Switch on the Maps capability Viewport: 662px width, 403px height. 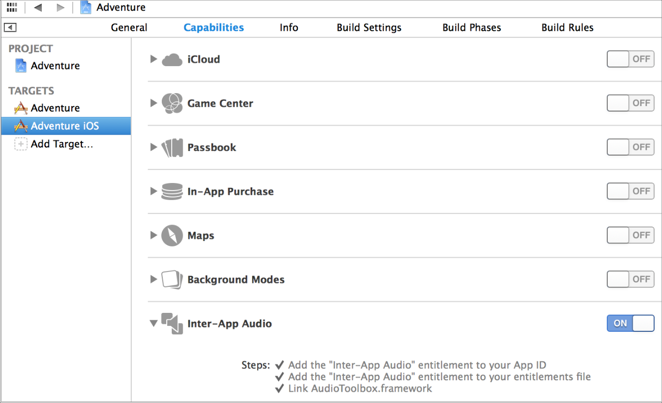(631, 235)
